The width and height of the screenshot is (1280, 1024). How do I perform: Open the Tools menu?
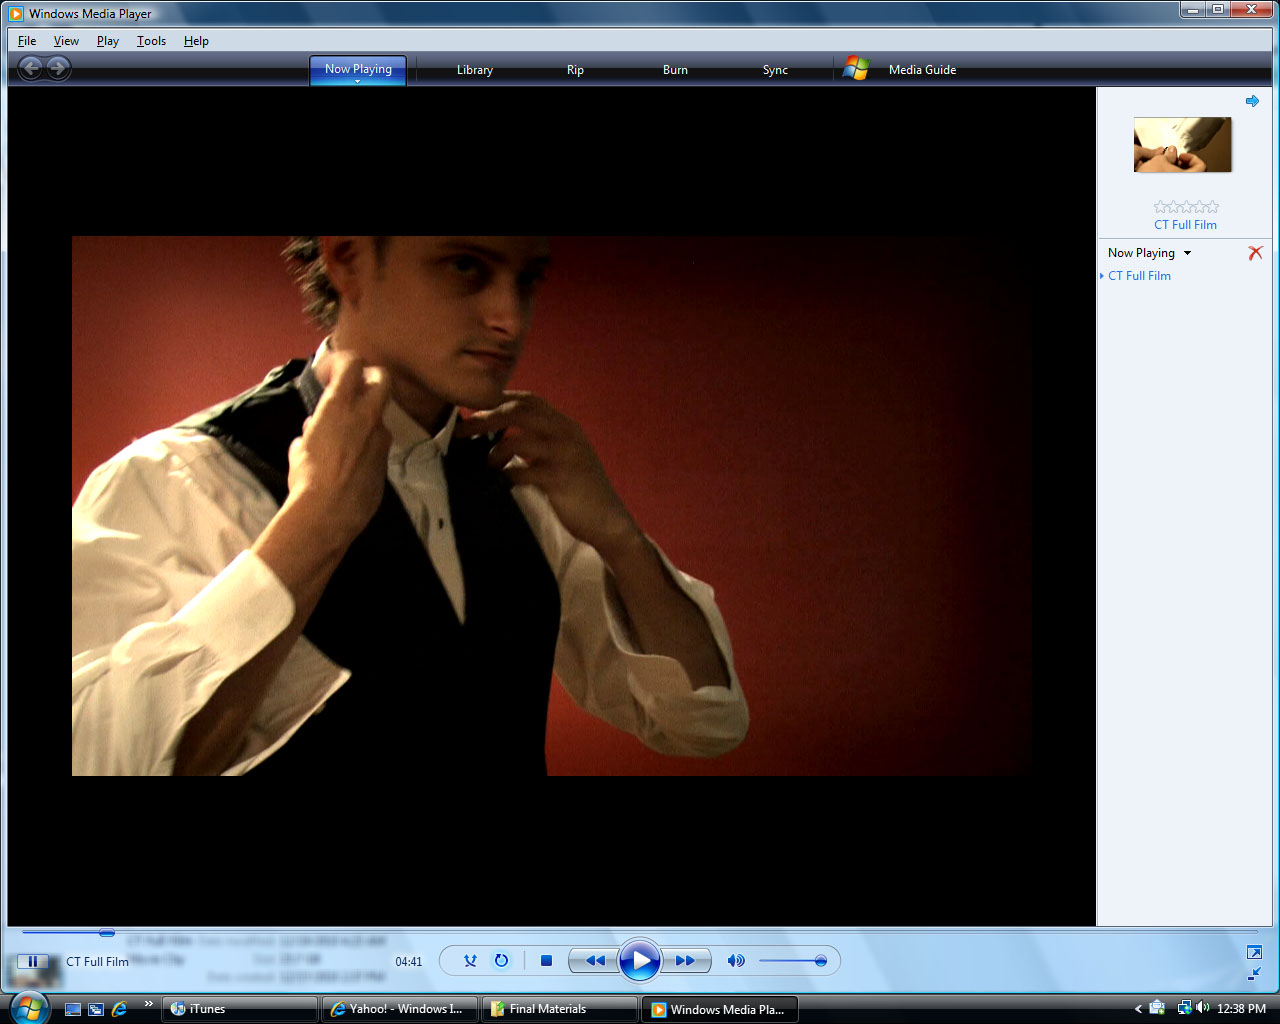click(x=151, y=41)
